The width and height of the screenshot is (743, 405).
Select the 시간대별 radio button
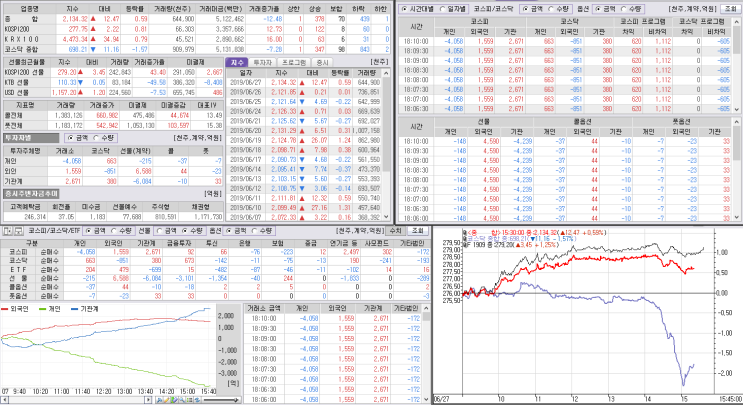404,9
